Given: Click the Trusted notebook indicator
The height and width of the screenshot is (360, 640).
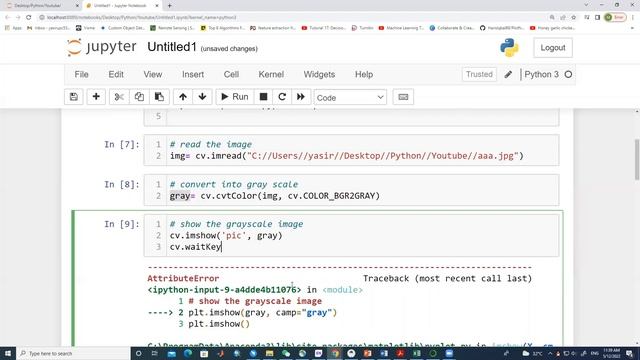Looking at the screenshot, I should coord(479,74).
